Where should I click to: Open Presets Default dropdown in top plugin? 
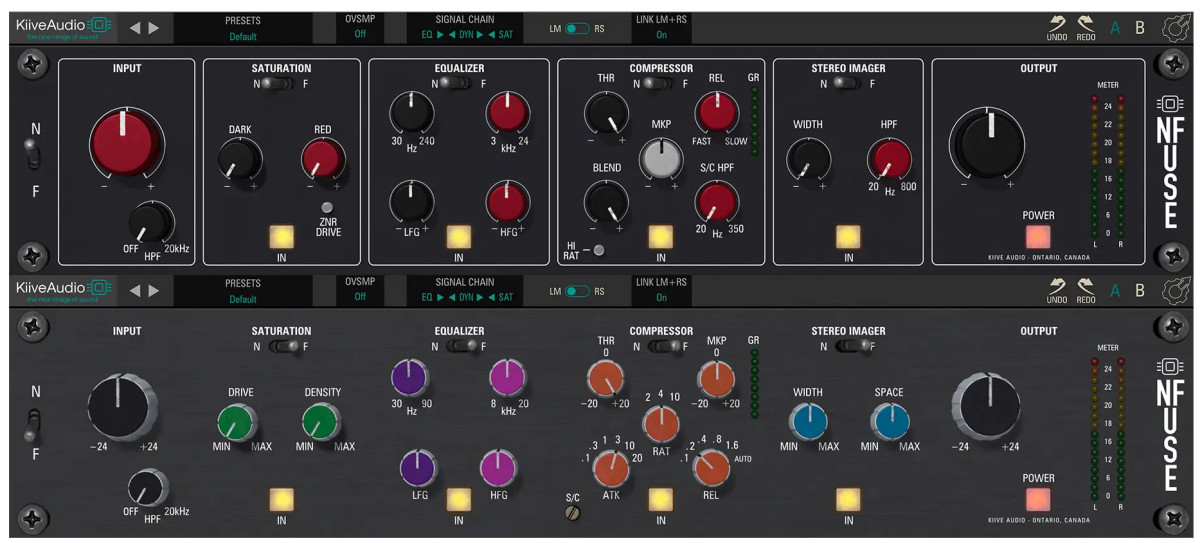click(242, 28)
